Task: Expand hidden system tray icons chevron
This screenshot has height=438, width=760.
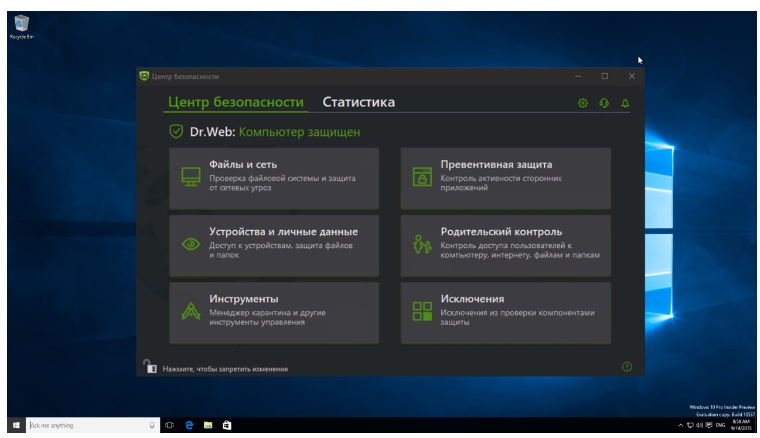Action: pyautogui.click(x=681, y=425)
